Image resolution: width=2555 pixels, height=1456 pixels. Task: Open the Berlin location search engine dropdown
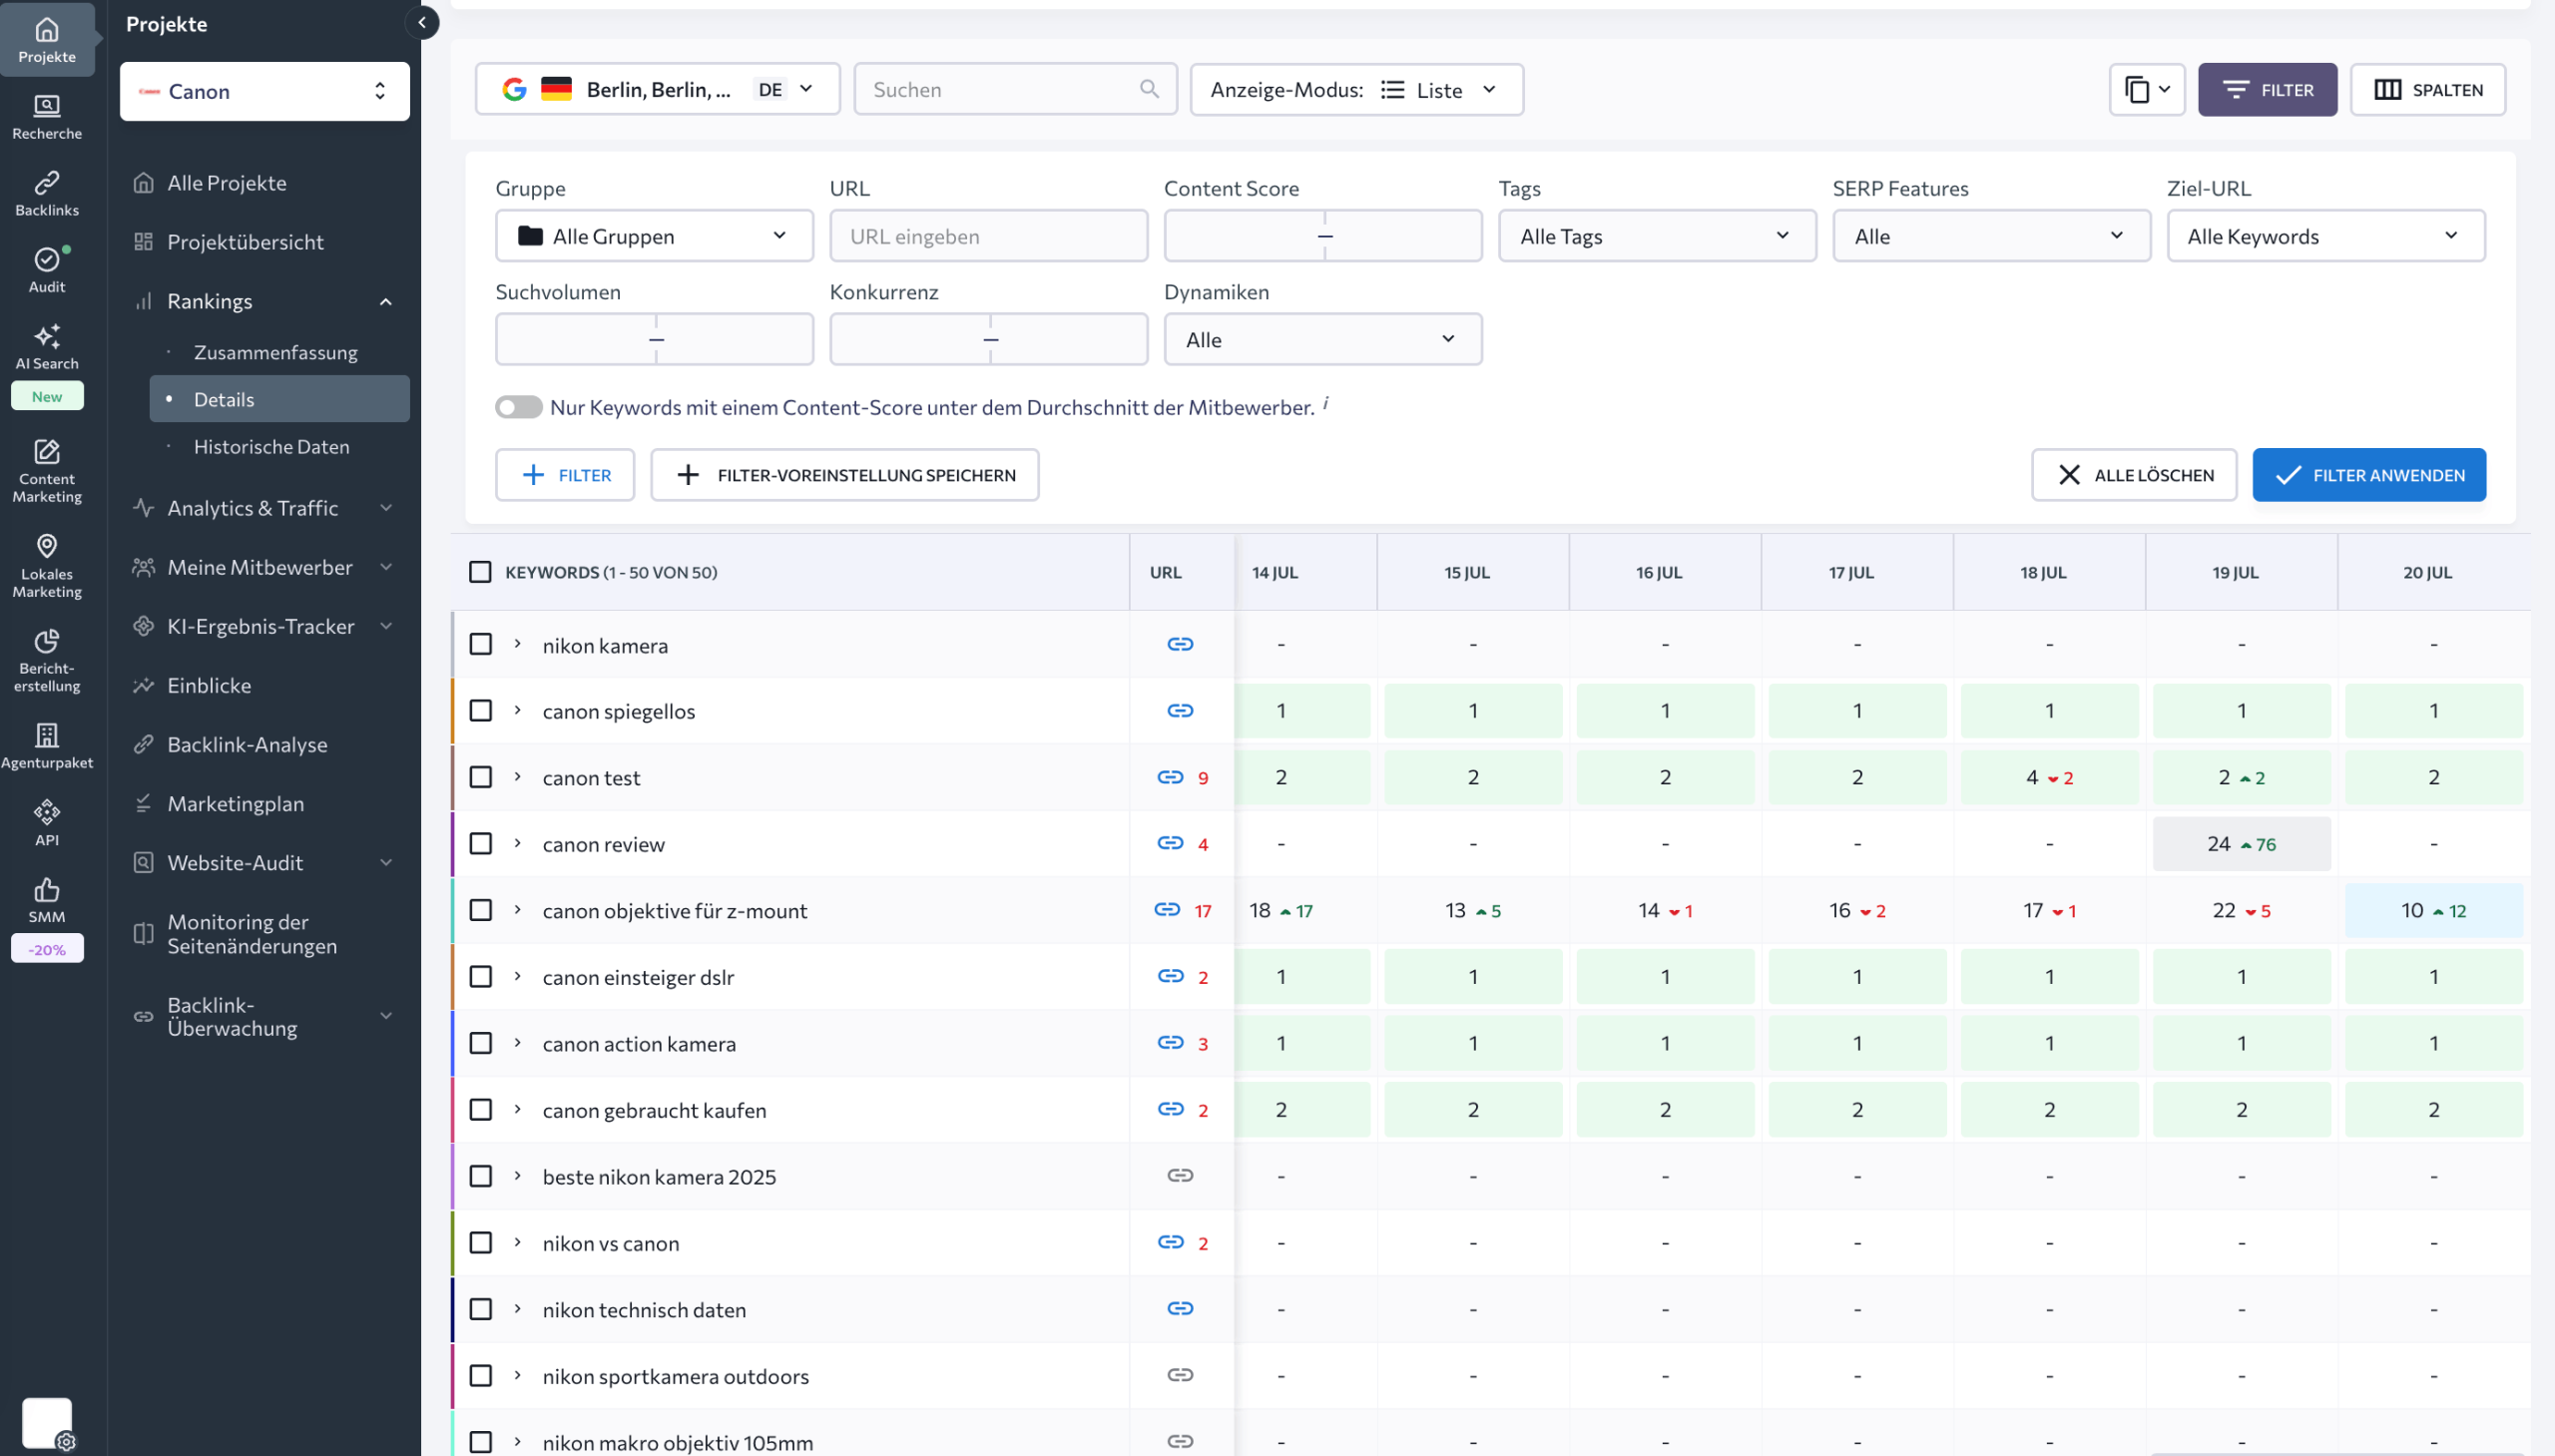click(657, 89)
